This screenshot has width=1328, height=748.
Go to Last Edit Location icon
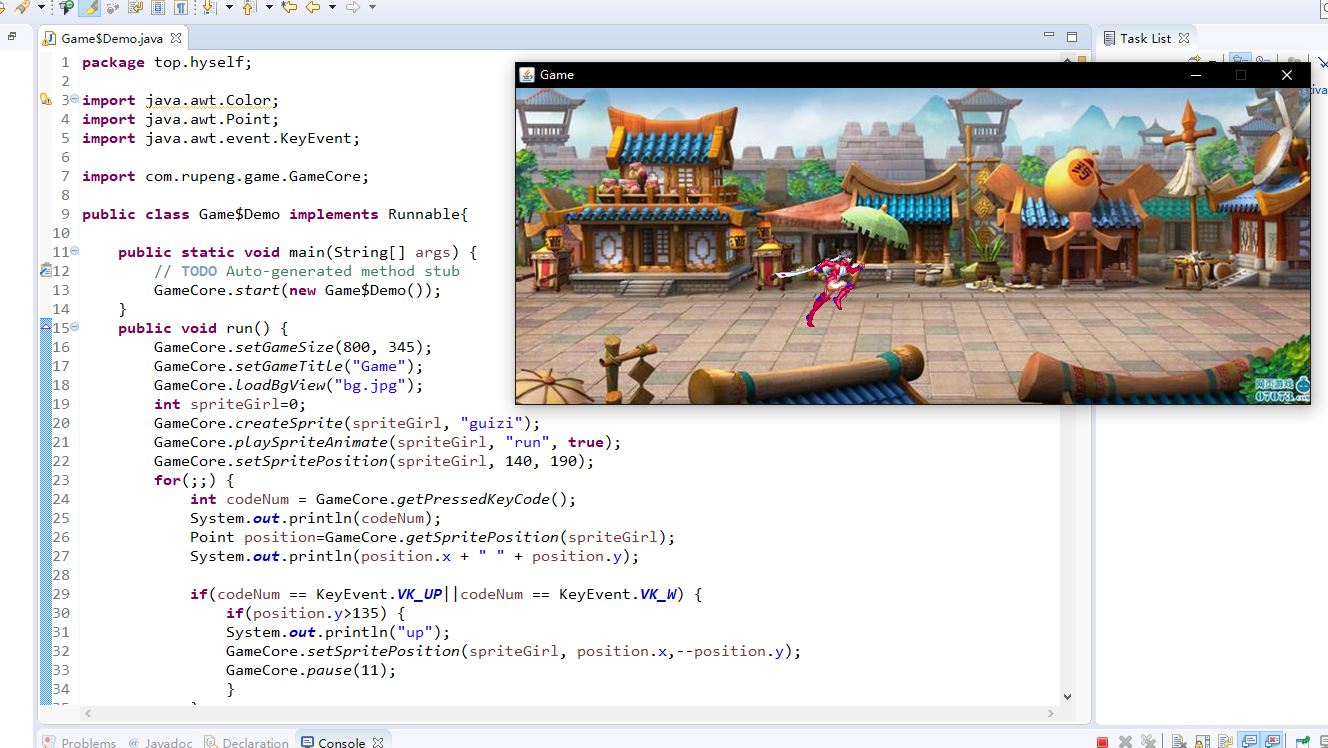click(x=289, y=7)
